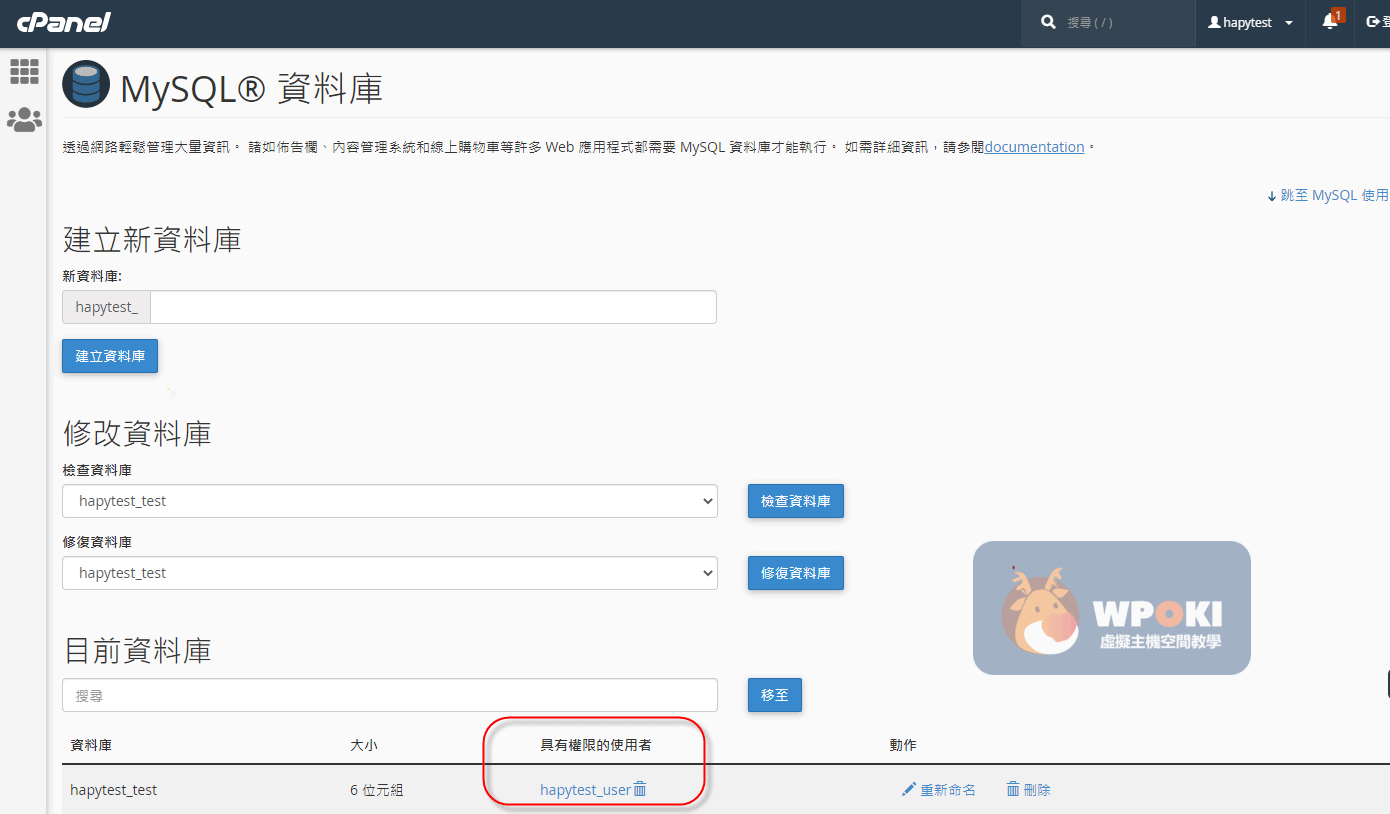Screen dimensions: 1390x814
Task: Click the magnifier icon in top search
Action: coord(1048,22)
